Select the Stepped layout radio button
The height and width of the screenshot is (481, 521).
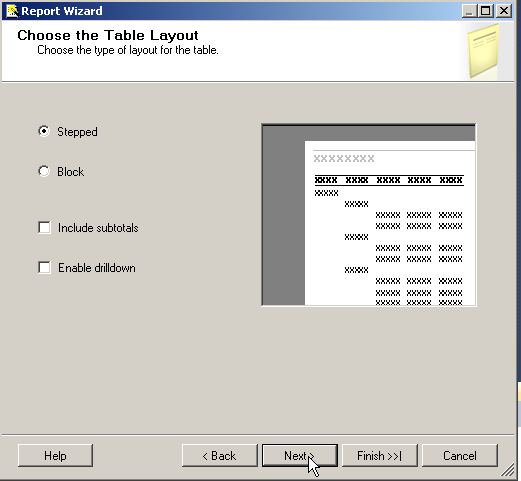pos(44,131)
